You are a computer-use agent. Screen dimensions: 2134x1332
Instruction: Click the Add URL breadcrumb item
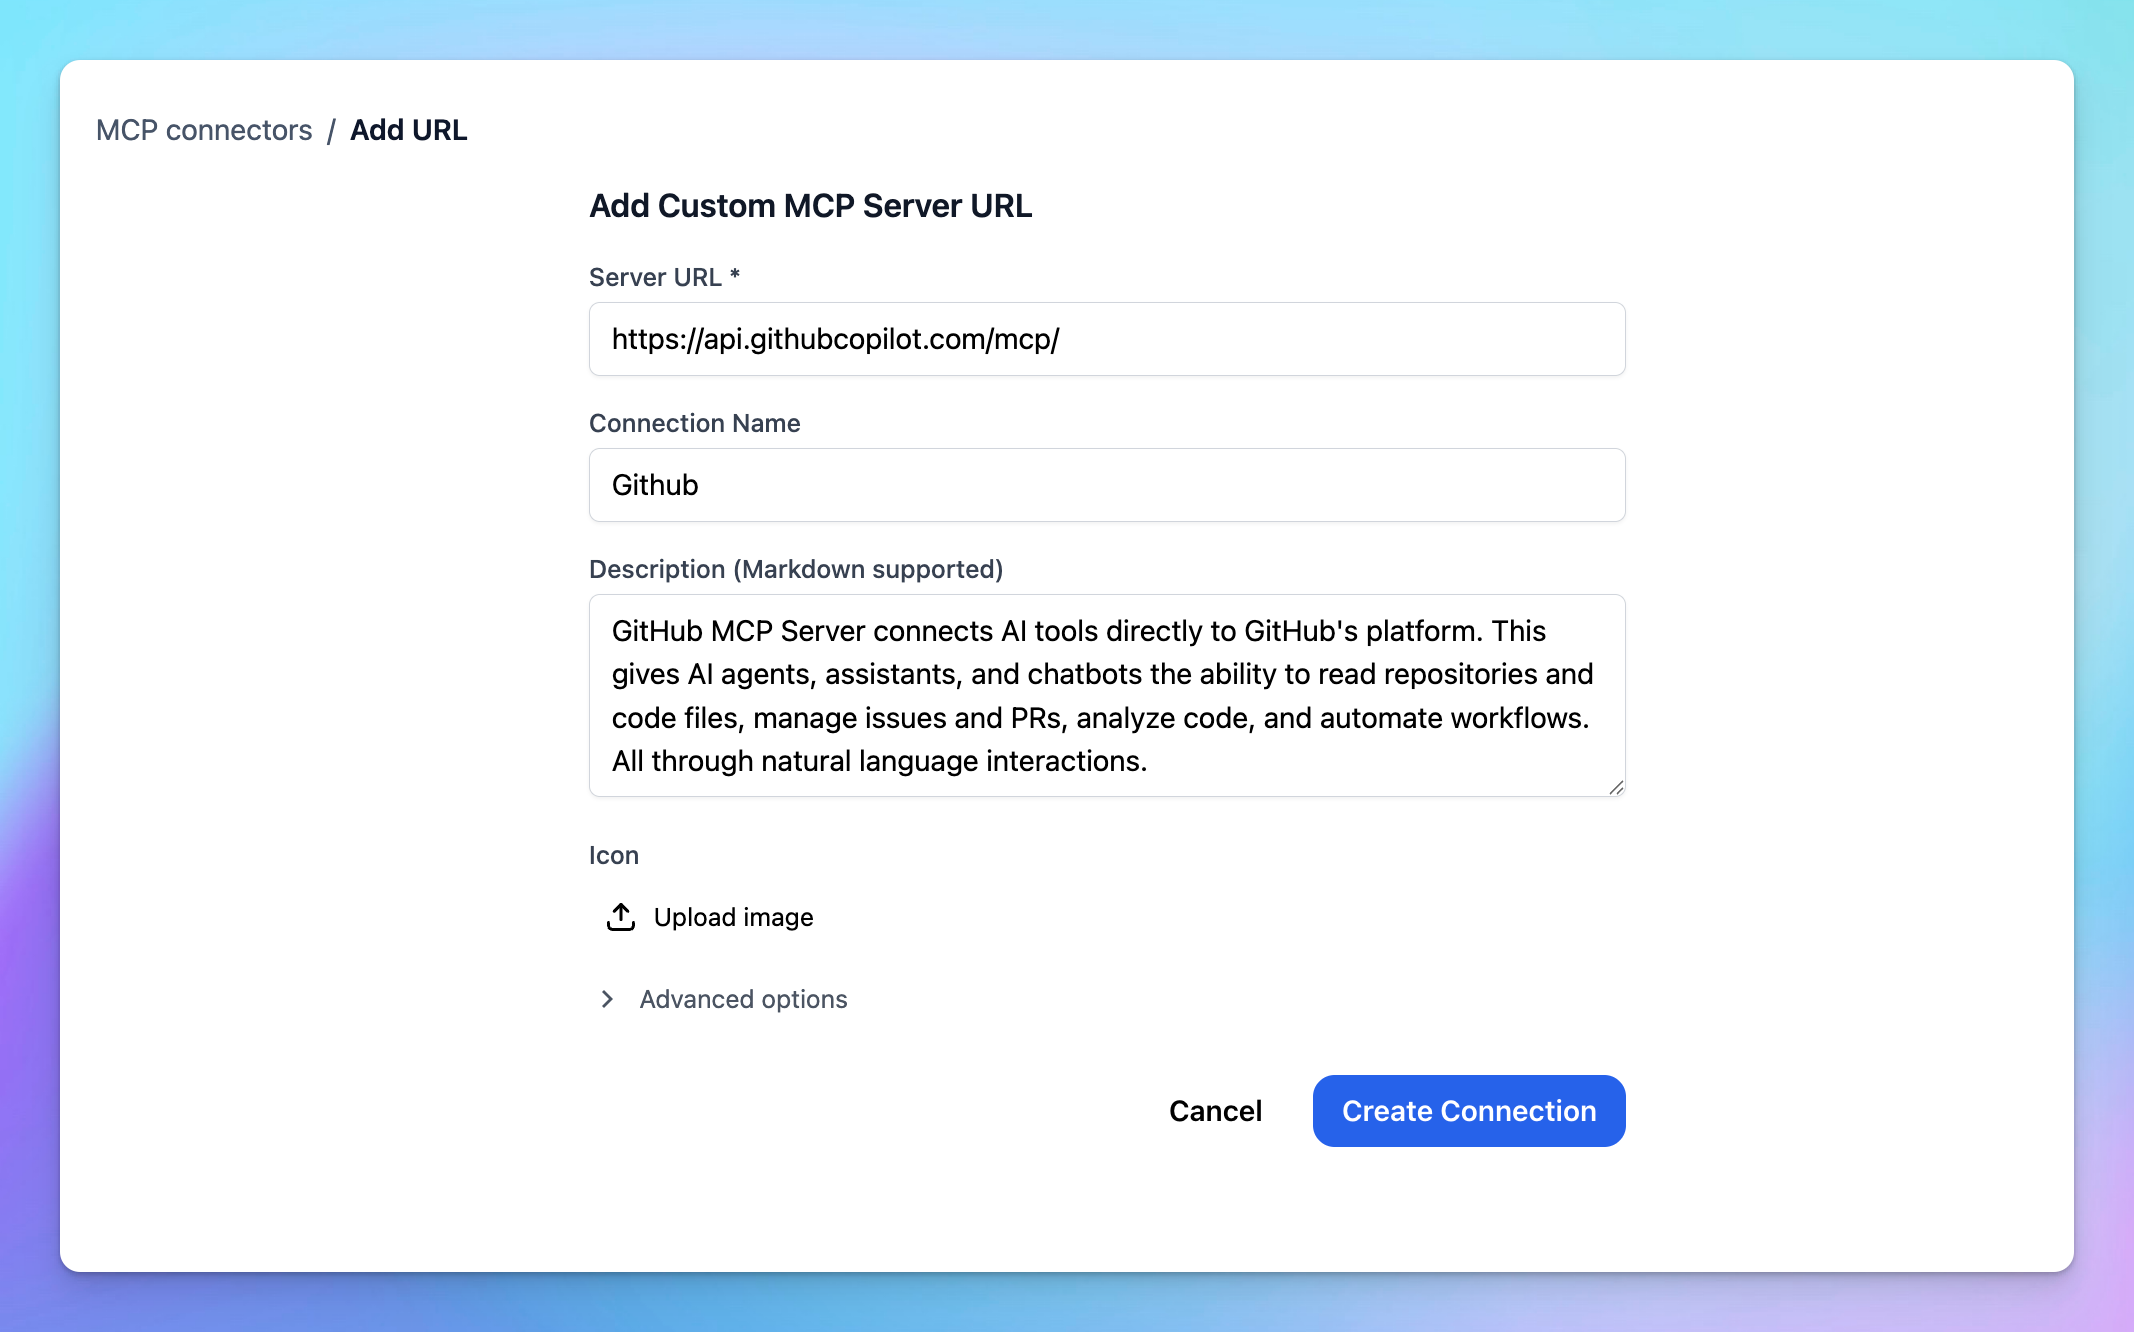(x=408, y=130)
